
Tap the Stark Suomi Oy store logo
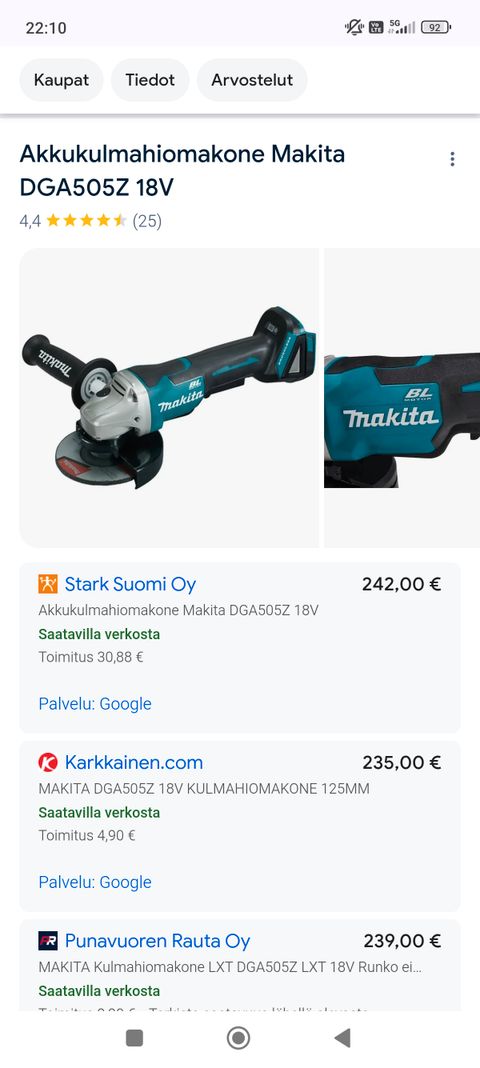(48, 584)
